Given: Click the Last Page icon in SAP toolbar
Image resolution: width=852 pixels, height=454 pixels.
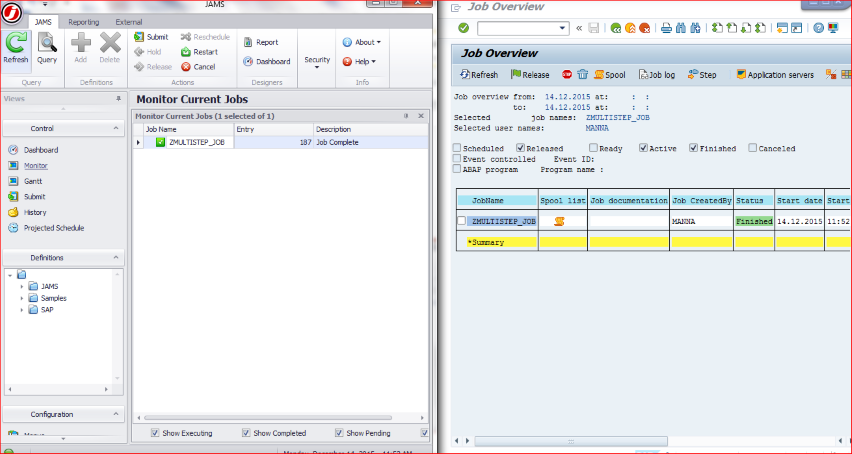Looking at the screenshot, I should (x=760, y=28).
